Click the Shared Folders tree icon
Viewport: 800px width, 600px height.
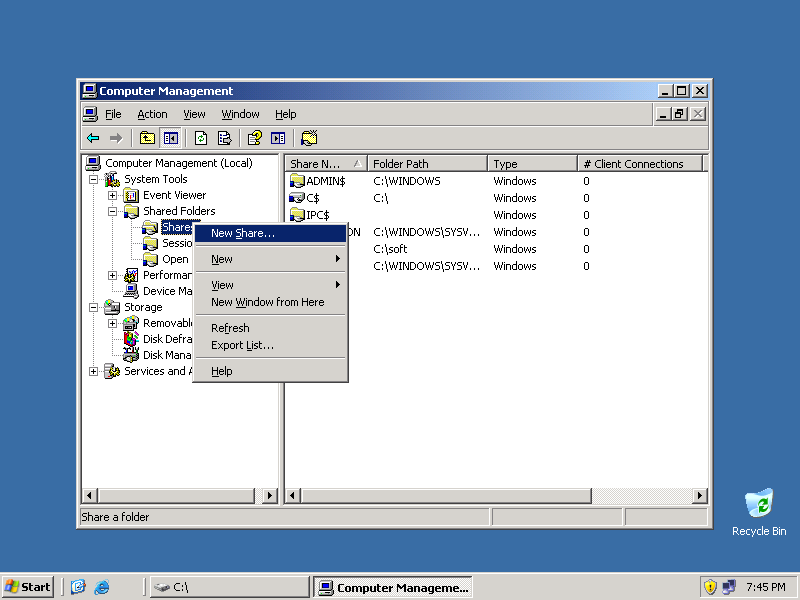click(131, 211)
